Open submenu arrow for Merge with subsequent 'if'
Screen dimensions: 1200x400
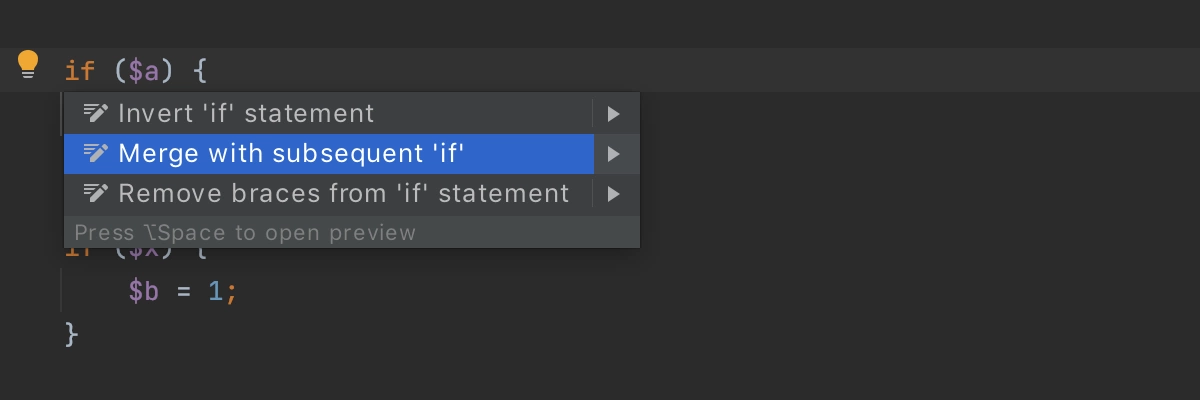pyautogui.click(x=614, y=154)
